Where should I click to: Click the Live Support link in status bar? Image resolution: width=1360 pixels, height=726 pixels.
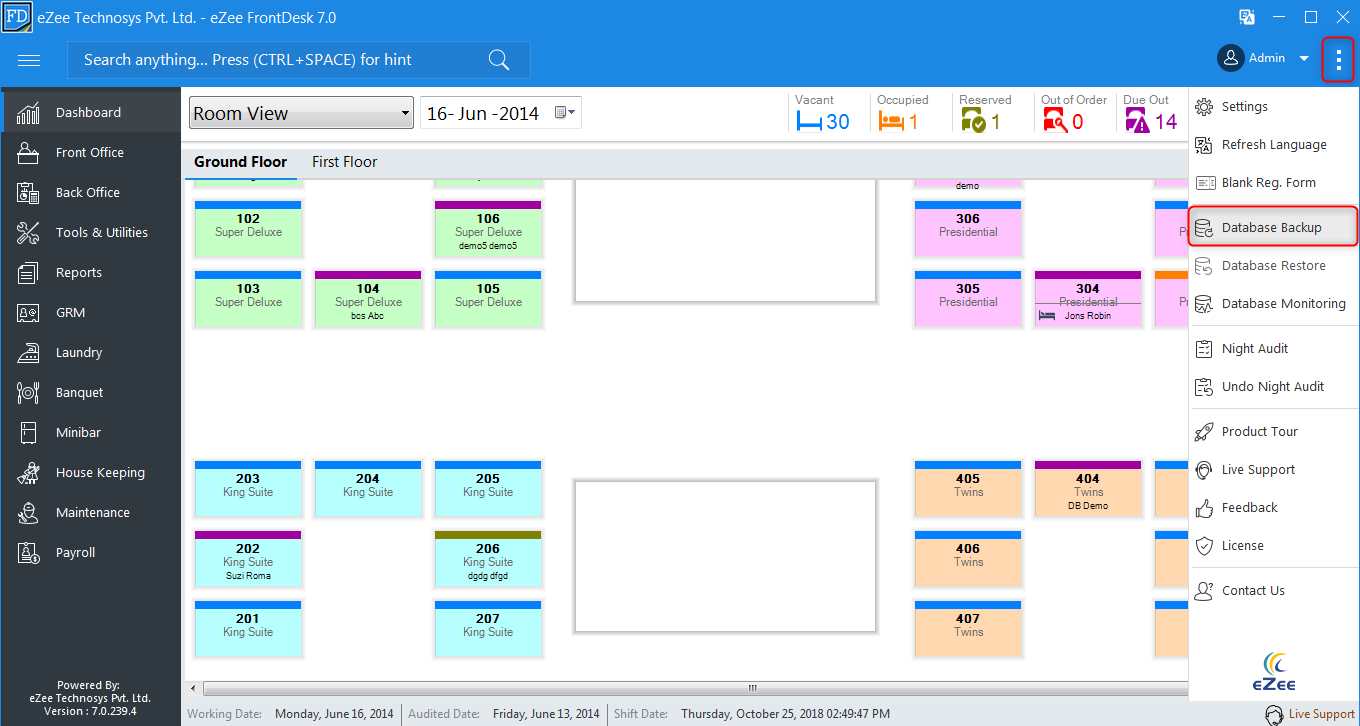click(1321, 714)
